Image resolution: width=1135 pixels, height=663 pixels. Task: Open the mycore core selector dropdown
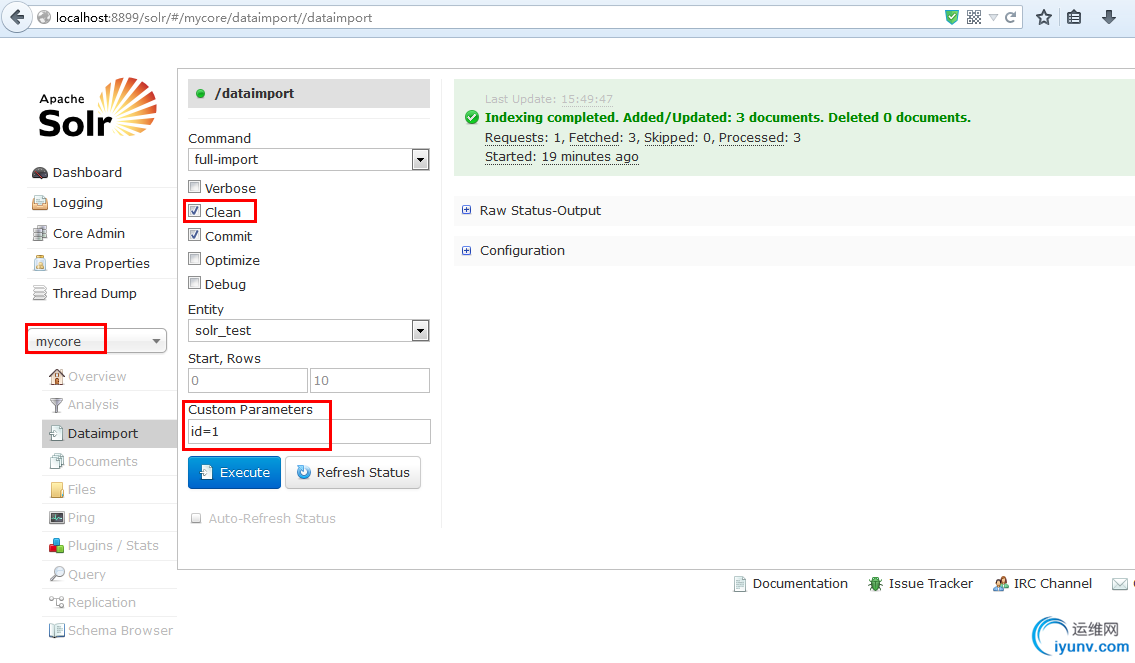tap(96, 341)
